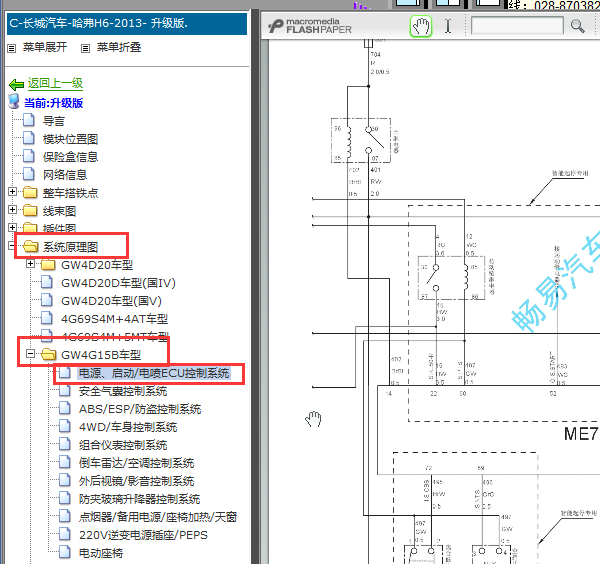
Task: Open 倒车雷达/空调控制系统 diagram
Action: 136,463
